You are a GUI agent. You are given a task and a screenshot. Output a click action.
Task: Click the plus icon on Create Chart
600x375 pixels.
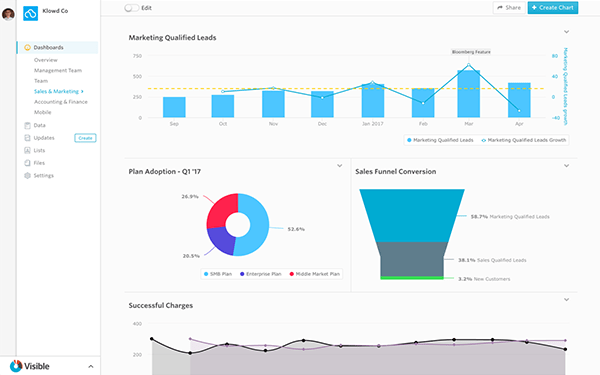pyautogui.click(x=534, y=8)
